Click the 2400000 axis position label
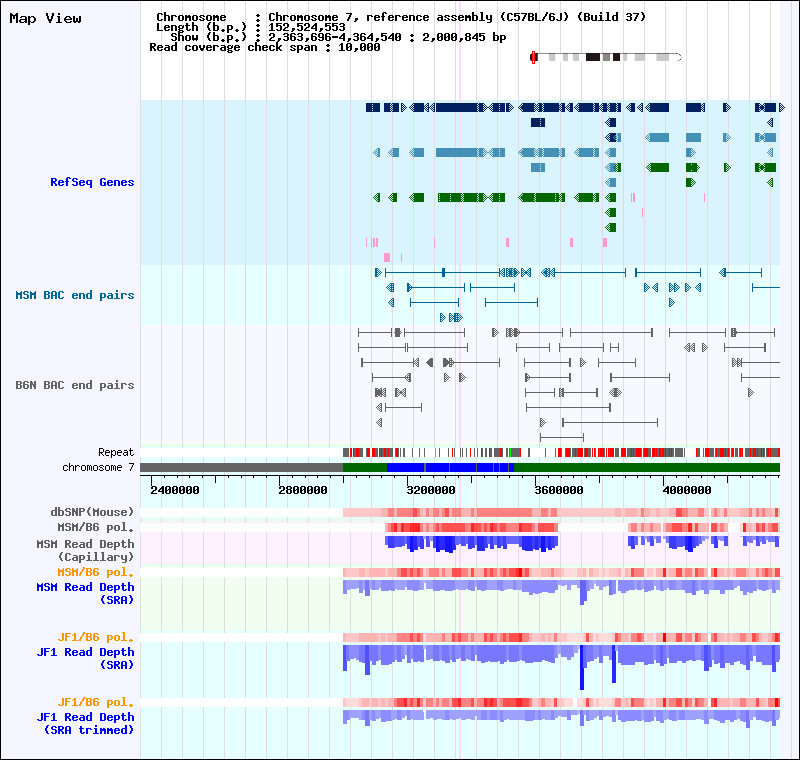Viewport: 800px width, 760px height. click(174, 490)
